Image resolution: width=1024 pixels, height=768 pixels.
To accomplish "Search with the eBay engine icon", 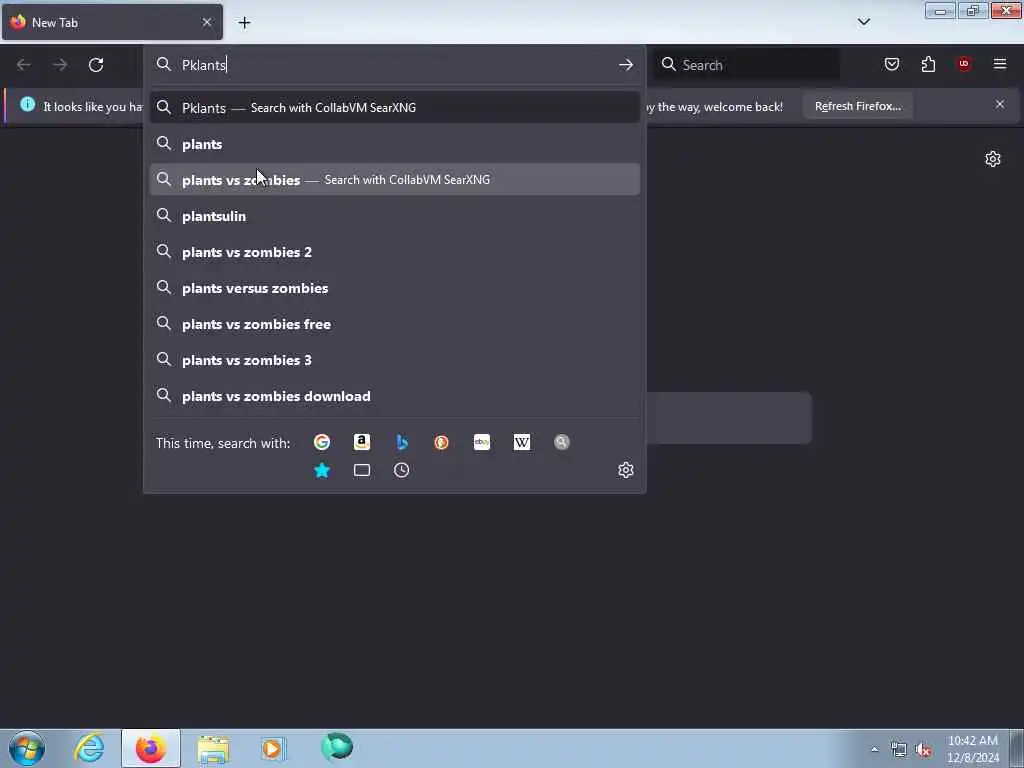I will pyautogui.click(x=482, y=442).
